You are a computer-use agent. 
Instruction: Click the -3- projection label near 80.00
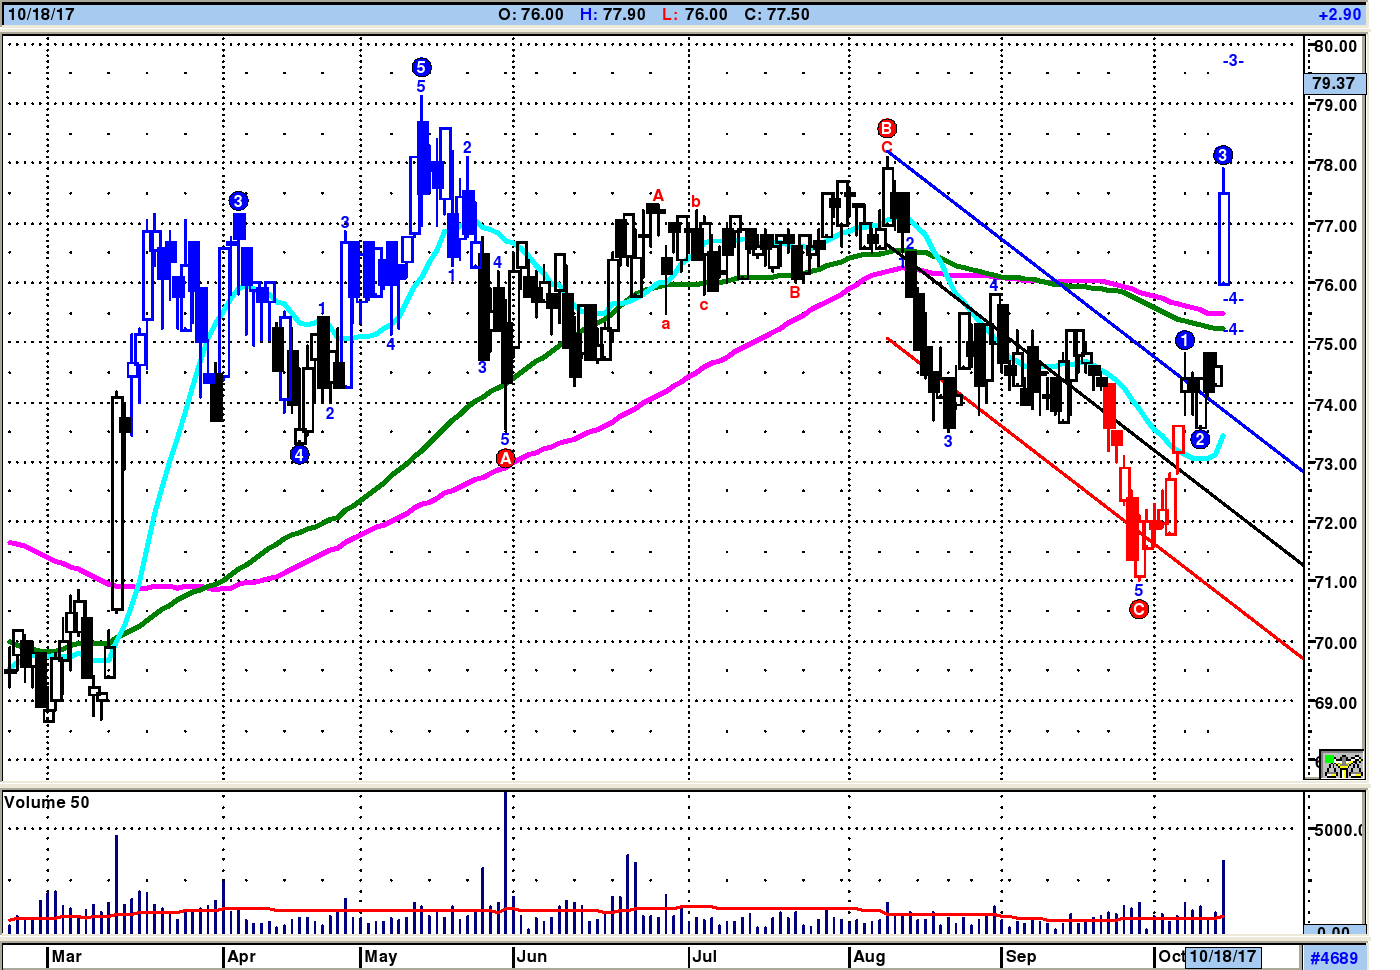click(x=1233, y=61)
